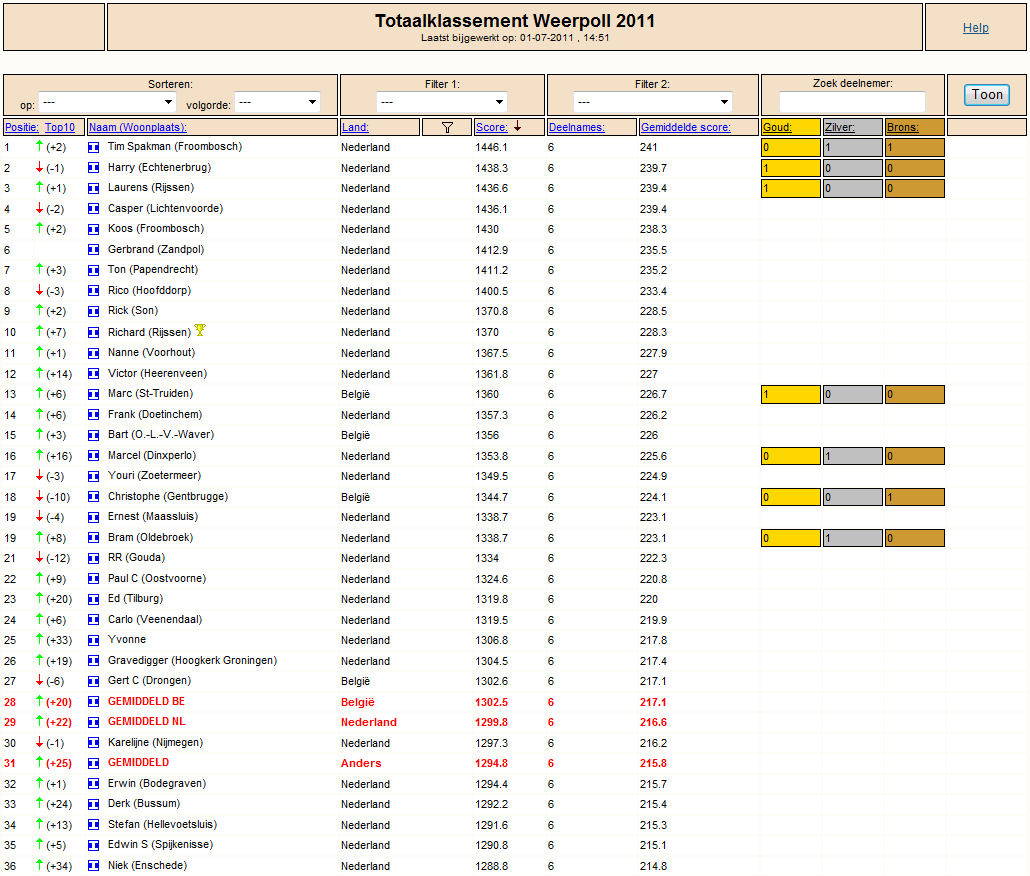The height and width of the screenshot is (876, 1030).
Task: Expand the Filter 1 dropdown
Action: [441, 102]
